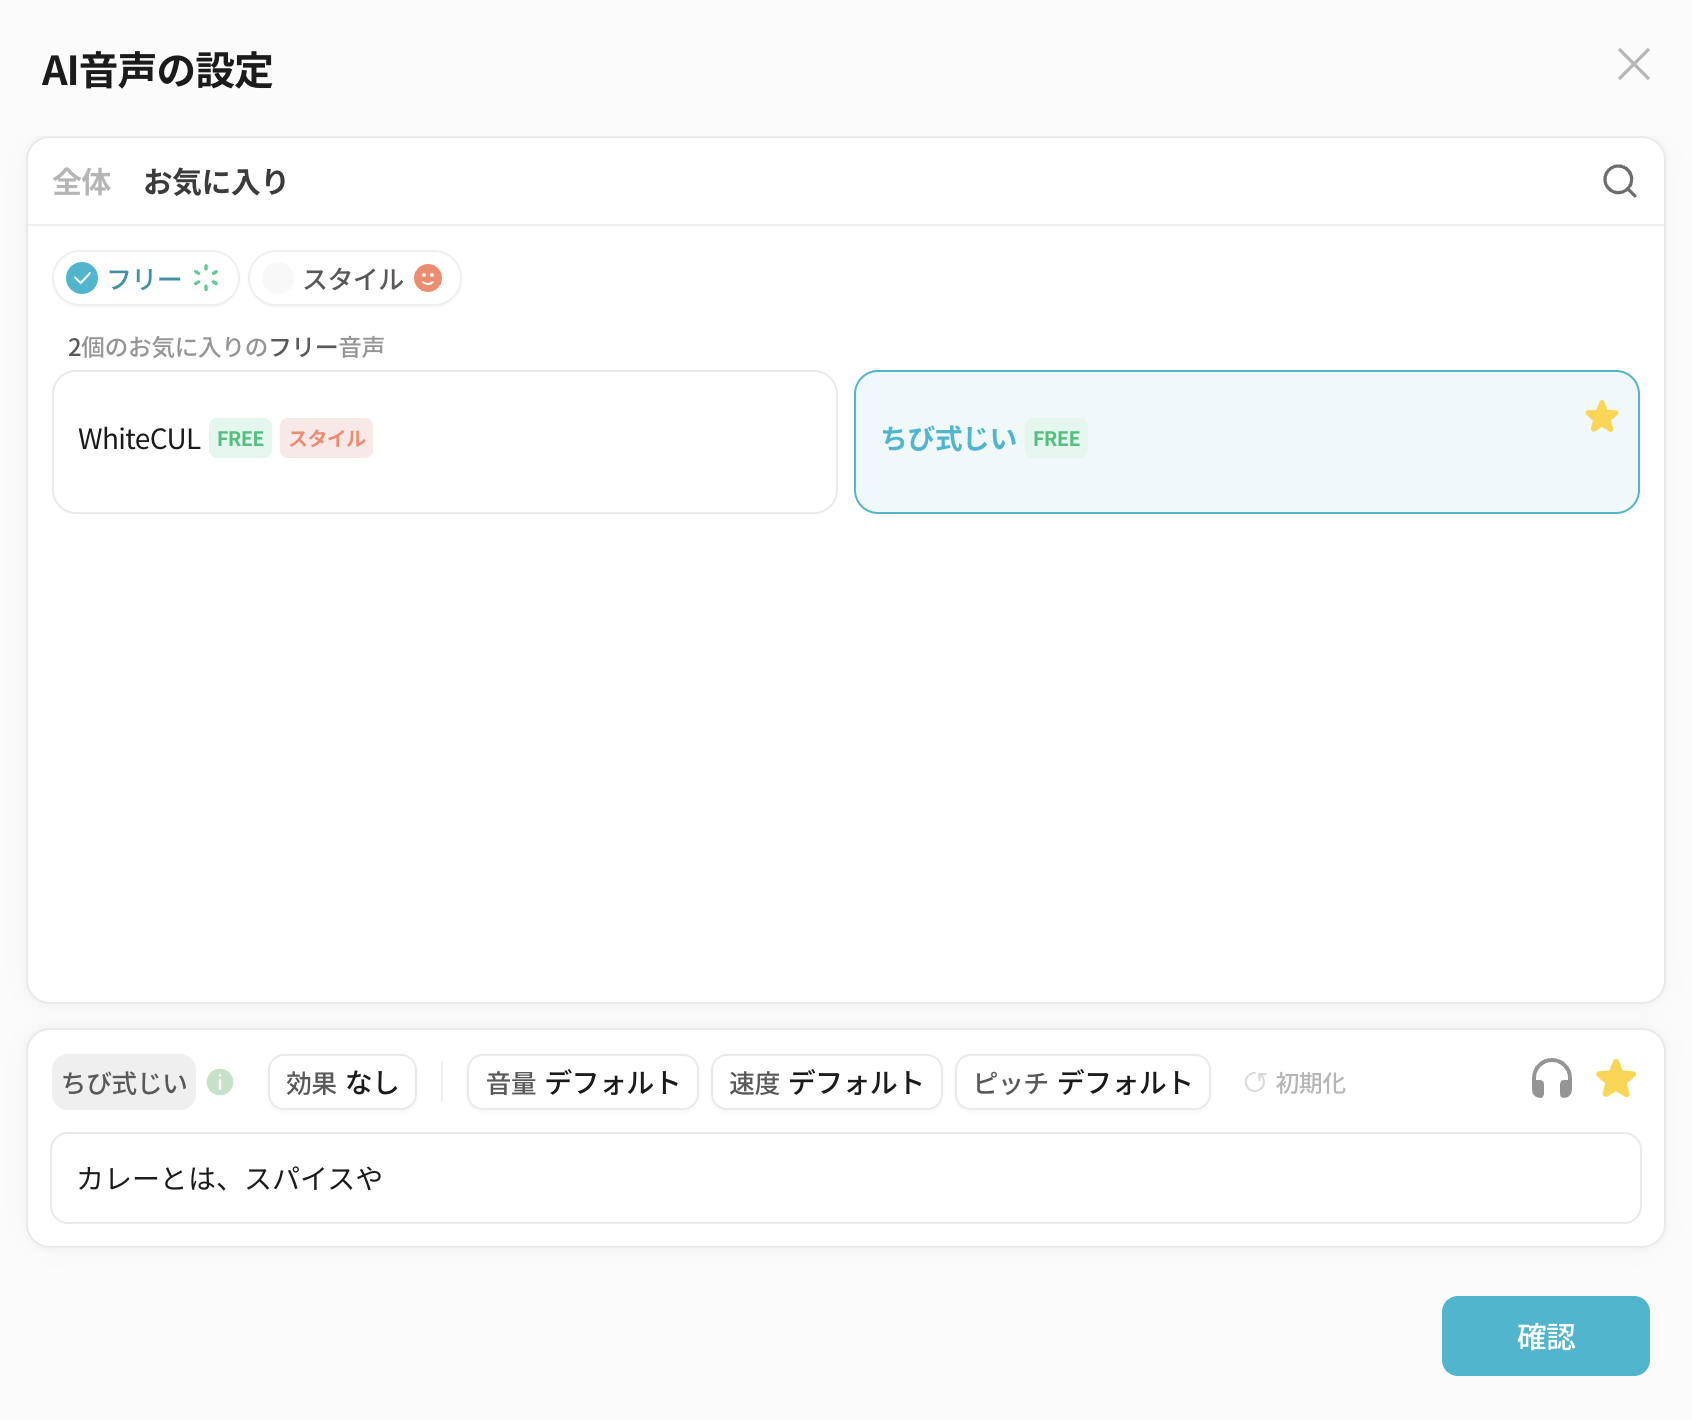Unfavorite ちび式じい via card star
Image resolution: width=1692 pixels, height=1420 pixels.
(x=1601, y=416)
